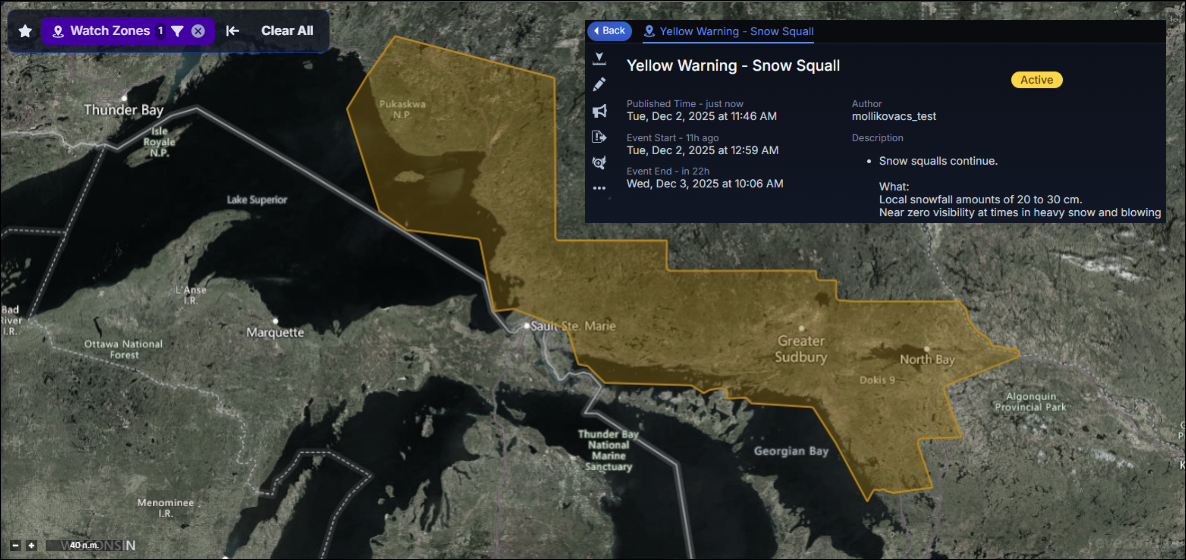Image resolution: width=1186 pixels, height=560 pixels.
Task: Click the 40 n.m. map scale bar
Action: [83, 545]
